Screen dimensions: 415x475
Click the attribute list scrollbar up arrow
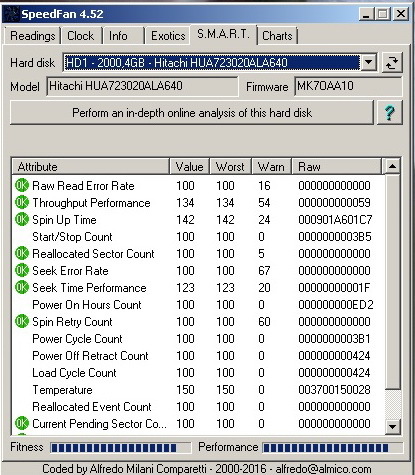pos(392,166)
